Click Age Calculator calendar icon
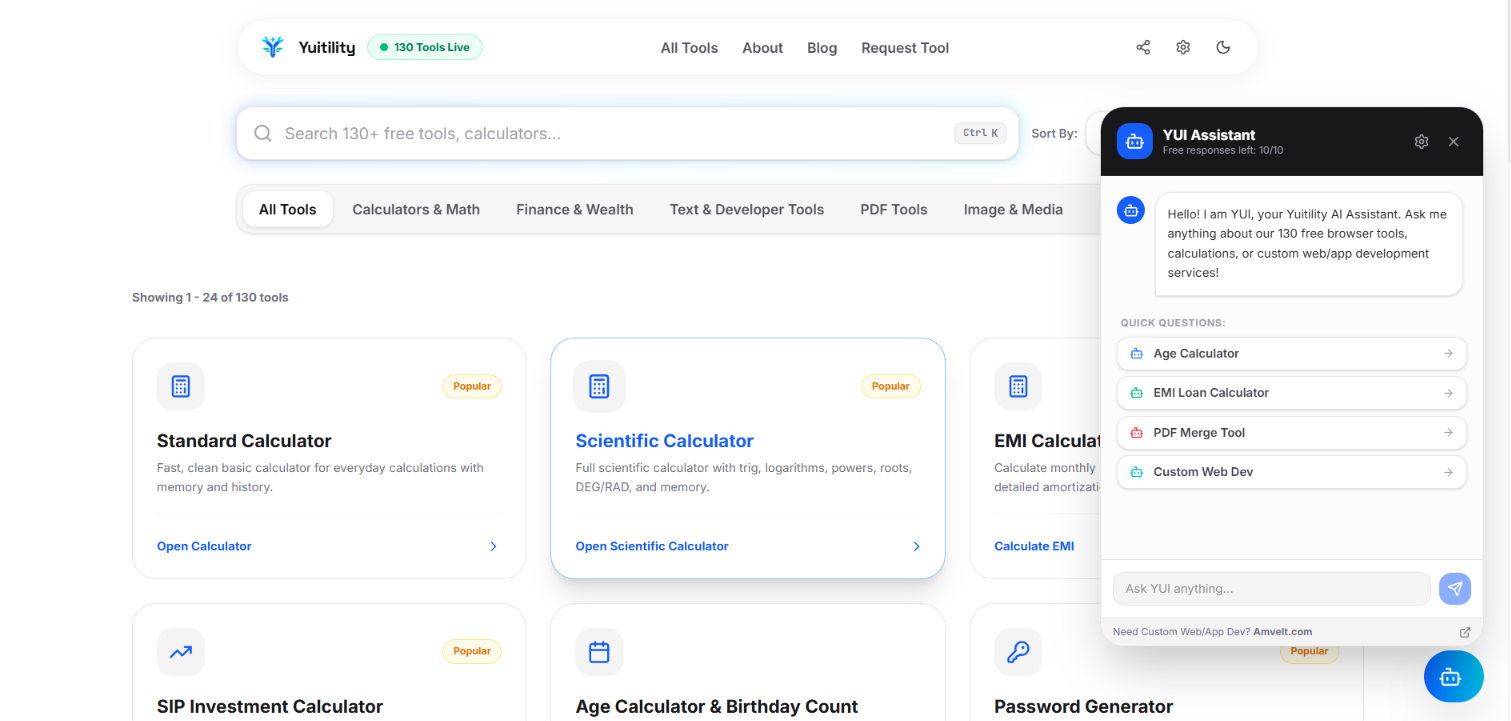 coord(599,652)
